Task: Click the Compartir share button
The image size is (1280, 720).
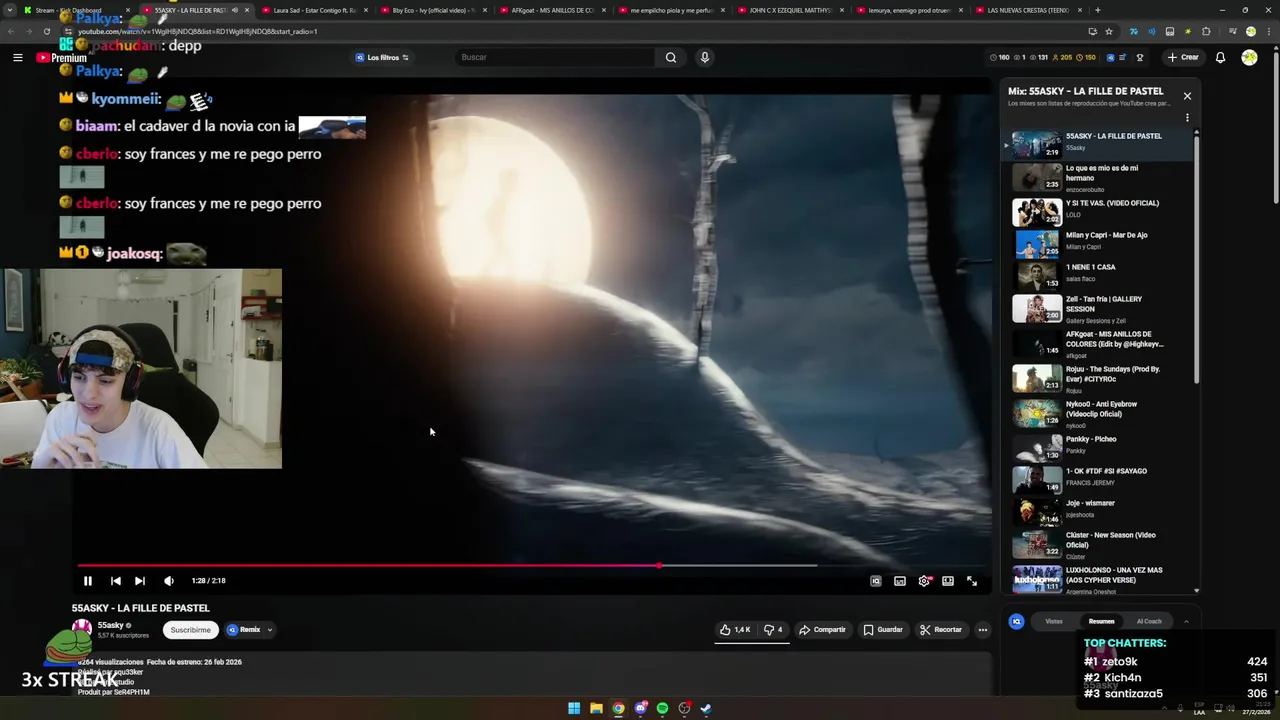Action: (822, 630)
